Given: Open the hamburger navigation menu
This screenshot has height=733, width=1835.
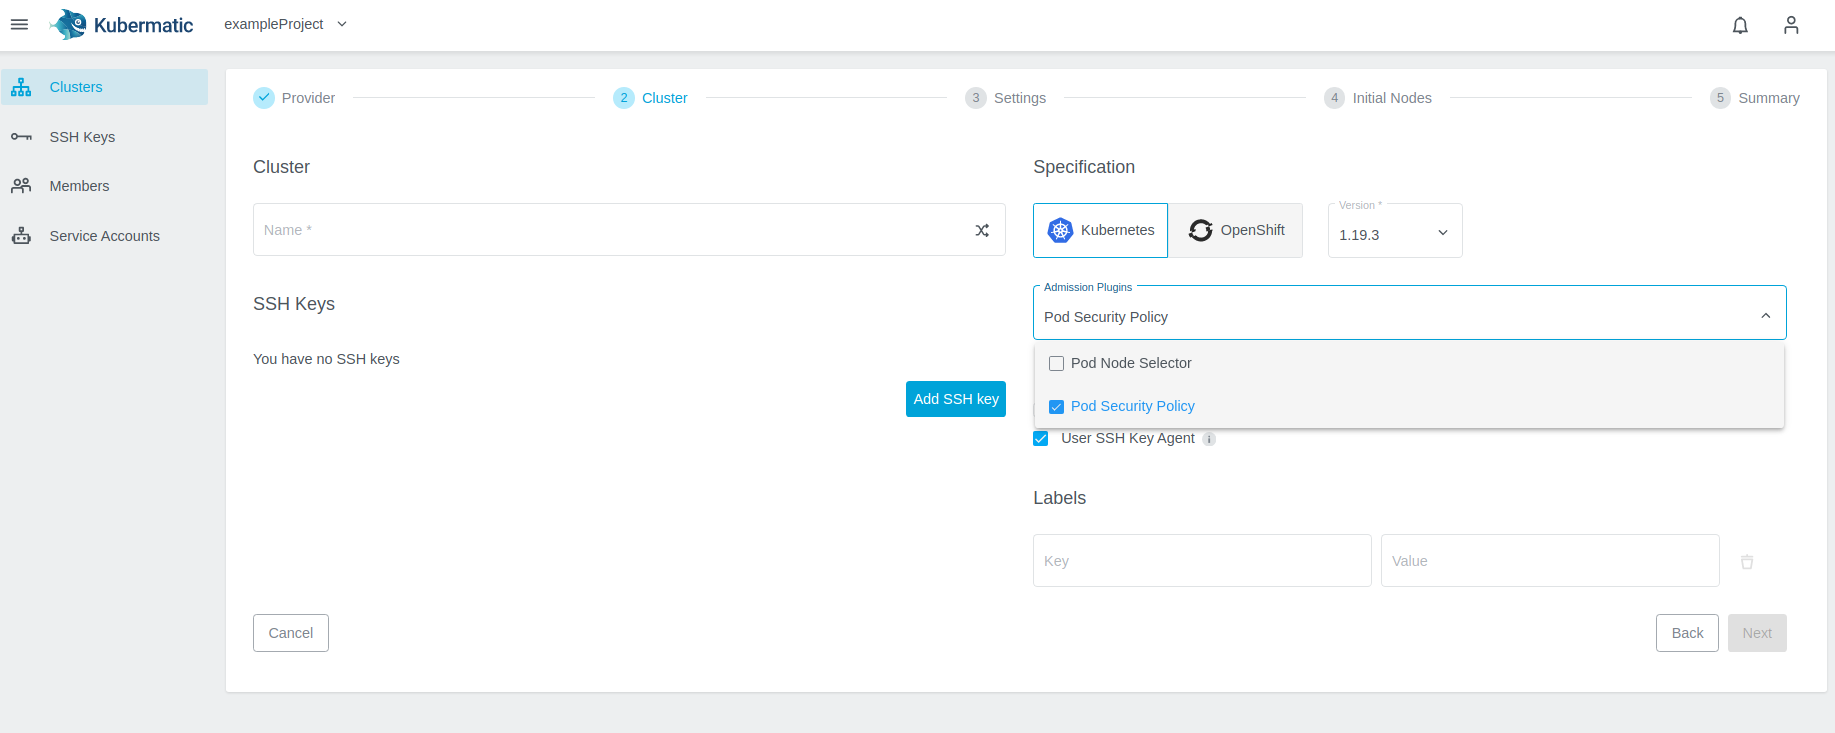Looking at the screenshot, I should tap(19, 24).
